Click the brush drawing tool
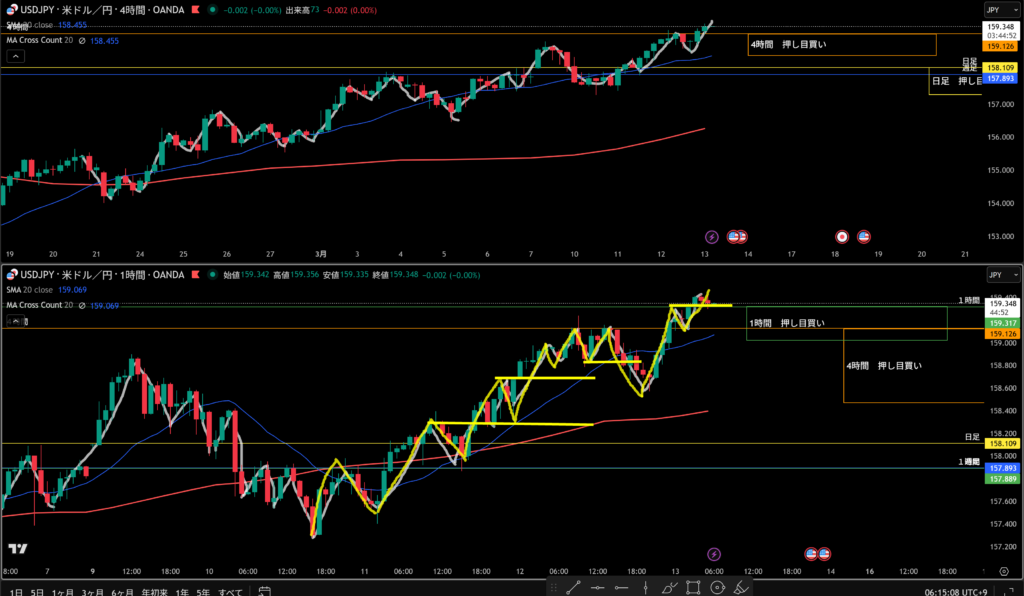This screenshot has width=1024, height=596. coord(669,588)
